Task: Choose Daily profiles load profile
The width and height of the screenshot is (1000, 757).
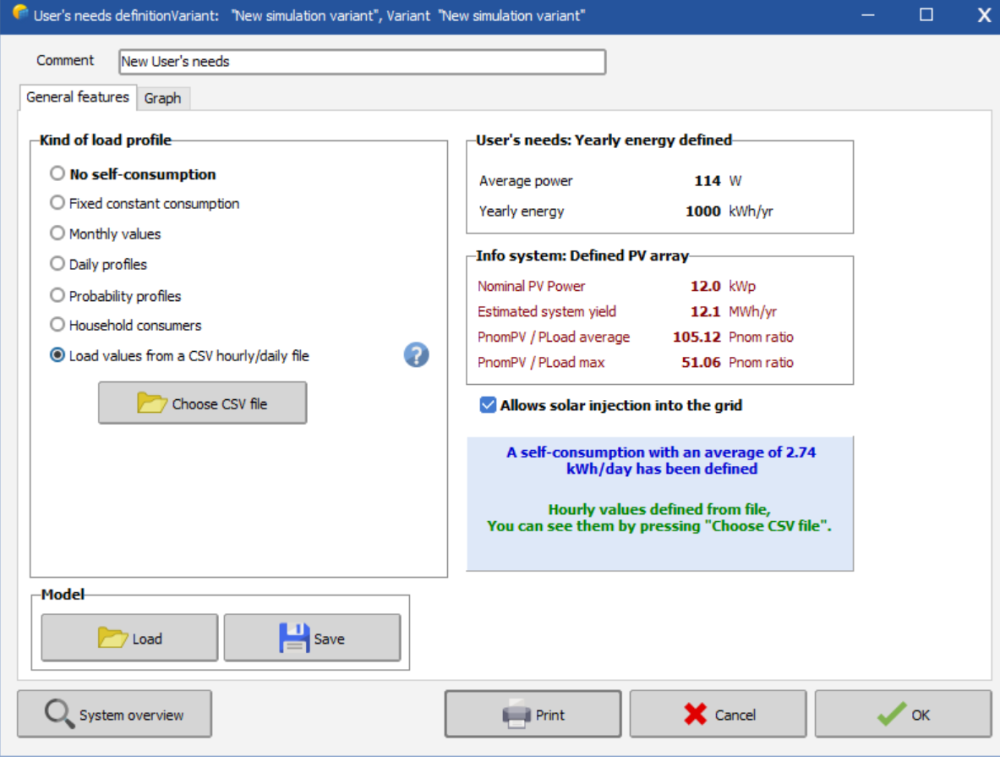Action: click(x=58, y=265)
